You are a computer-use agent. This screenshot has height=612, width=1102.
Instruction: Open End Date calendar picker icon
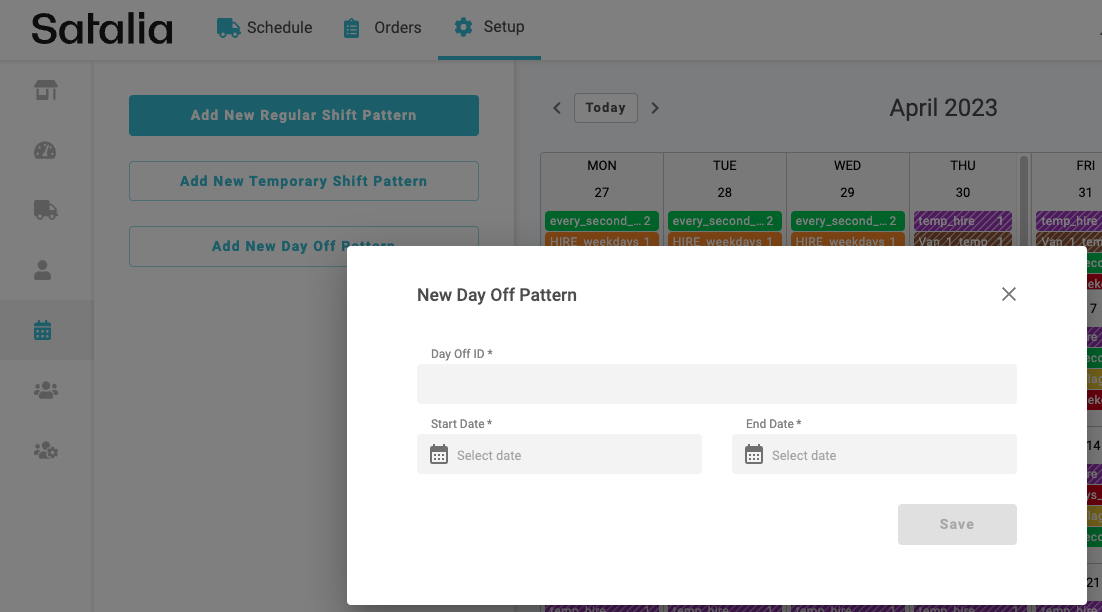[754, 455]
